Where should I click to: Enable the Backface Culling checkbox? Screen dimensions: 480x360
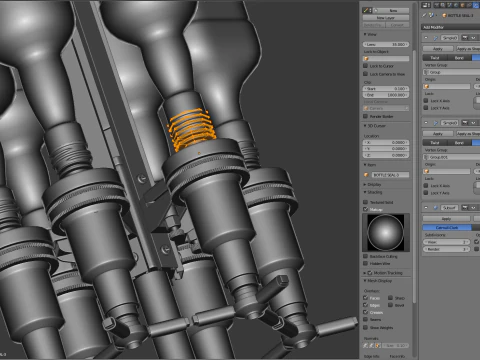(365, 256)
